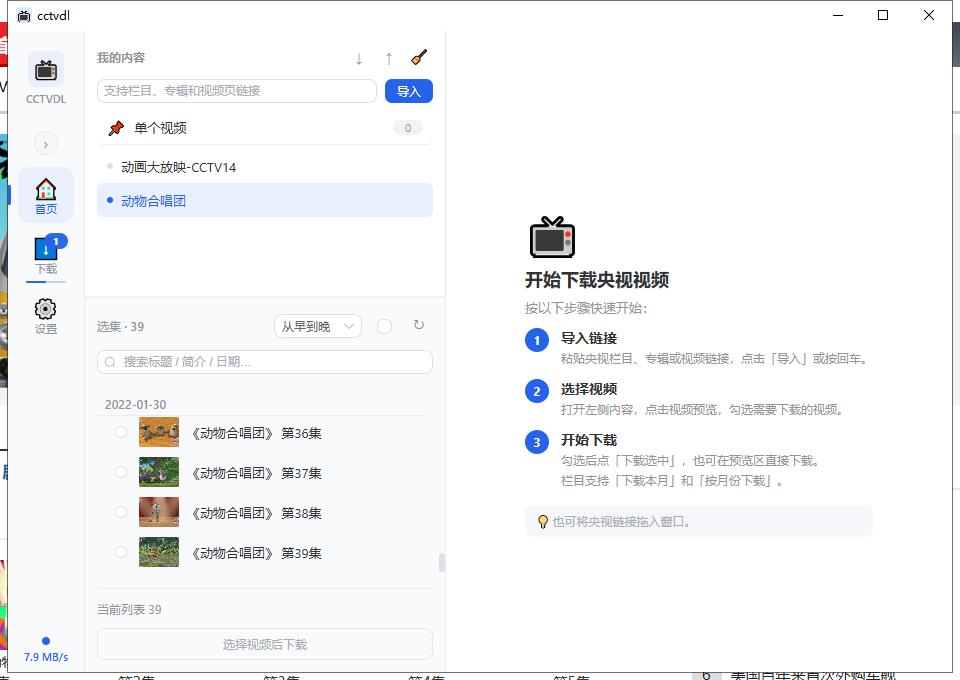Click step 2 circle 选择视频
960x680 pixels.
click(x=537, y=391)
